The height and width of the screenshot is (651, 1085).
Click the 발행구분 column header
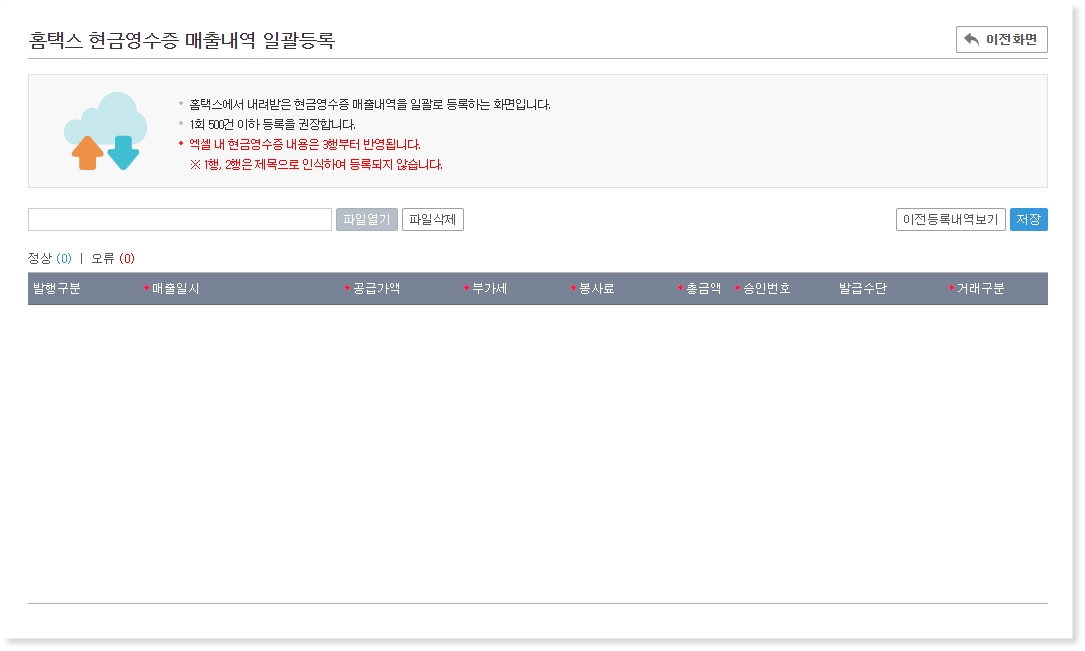pos(57,289)
